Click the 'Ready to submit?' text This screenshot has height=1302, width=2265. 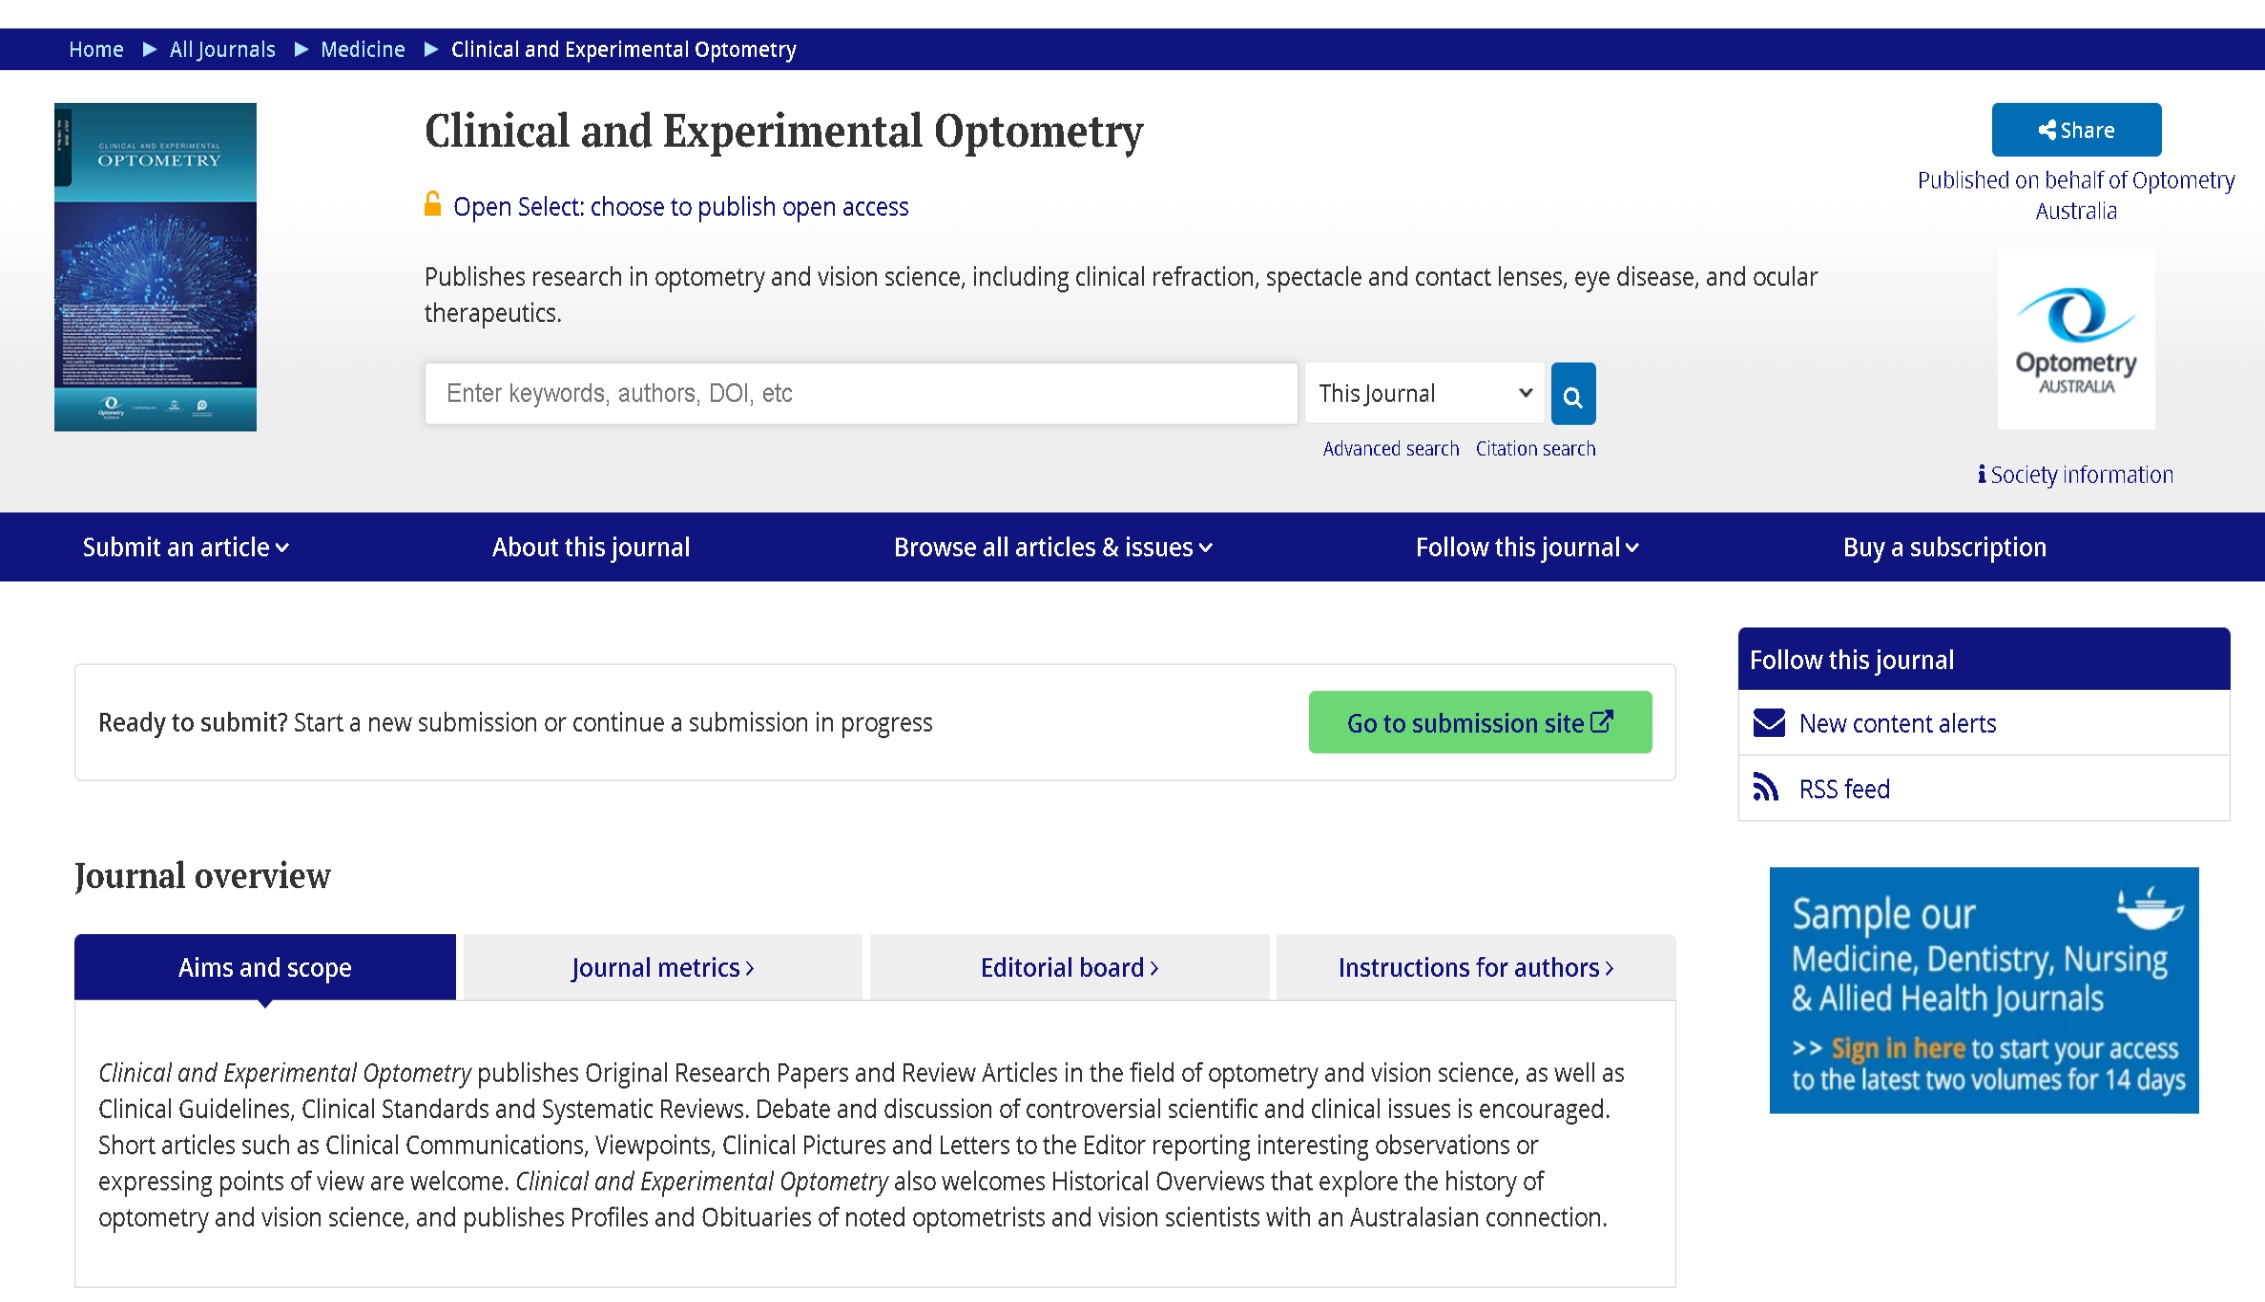click(193, 722)
